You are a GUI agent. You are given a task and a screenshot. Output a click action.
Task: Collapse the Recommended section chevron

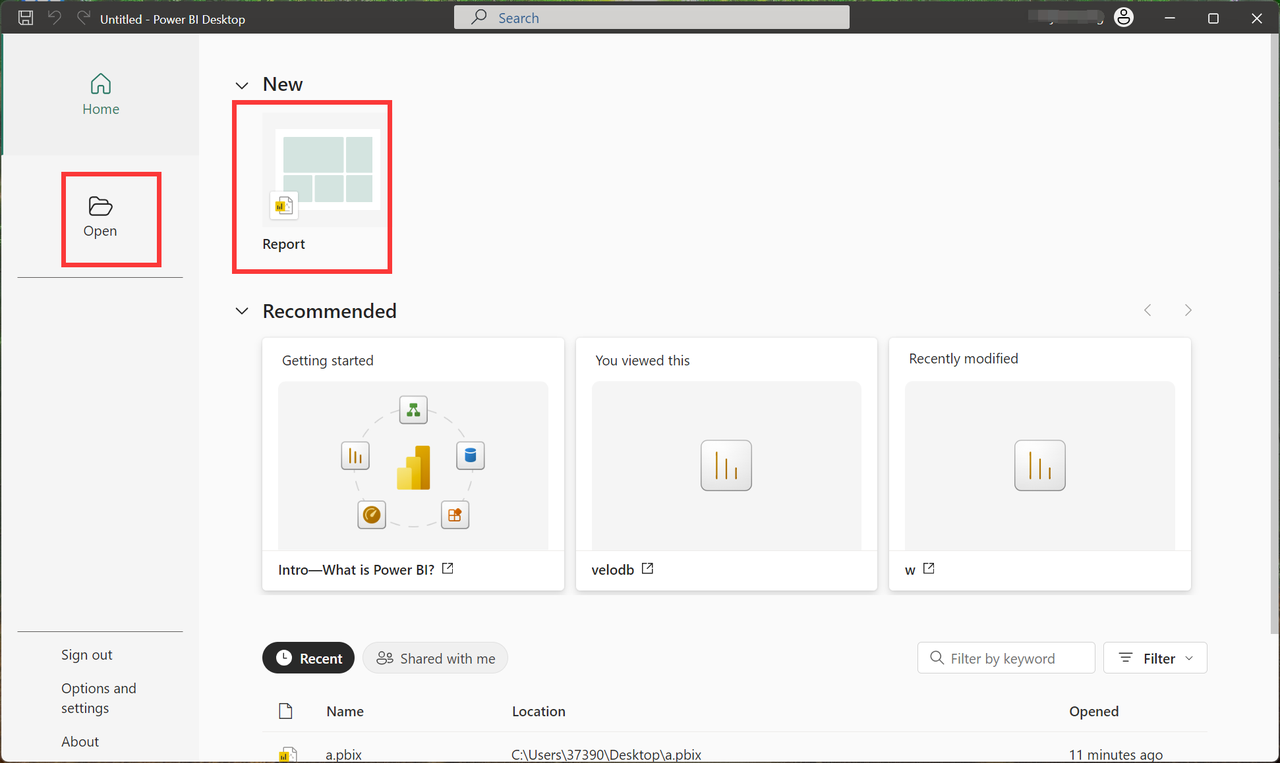[x=241, y=311]
